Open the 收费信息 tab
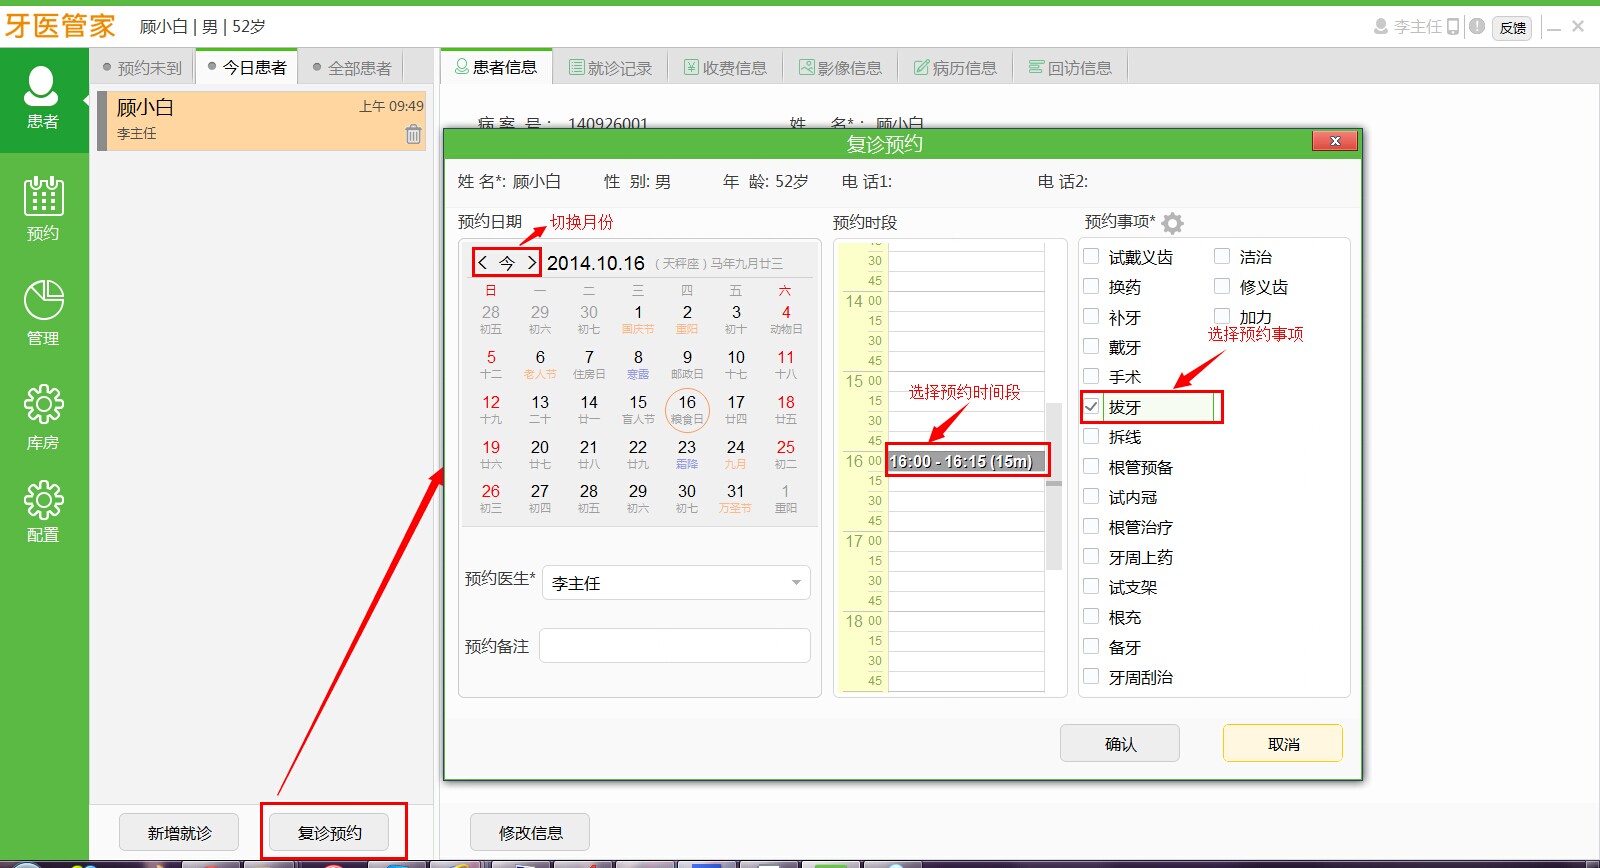This screenshot has height=868, width=1600. (725, 68)
